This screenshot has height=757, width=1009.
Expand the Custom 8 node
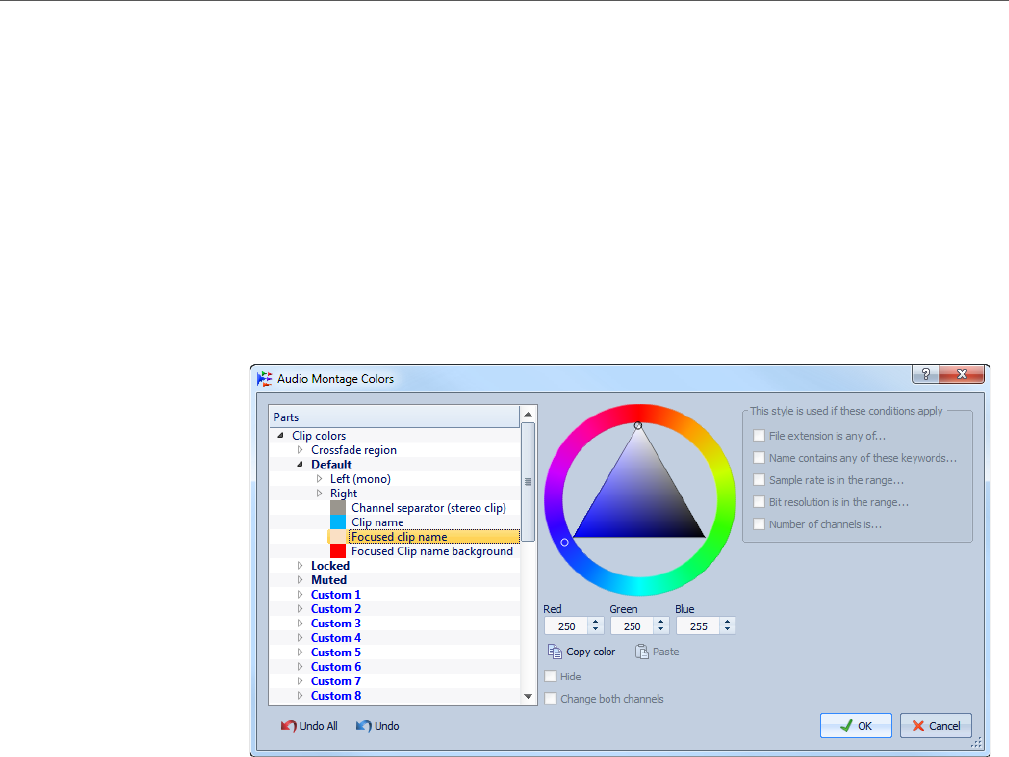pyautogui.click(x=300, y=696)
